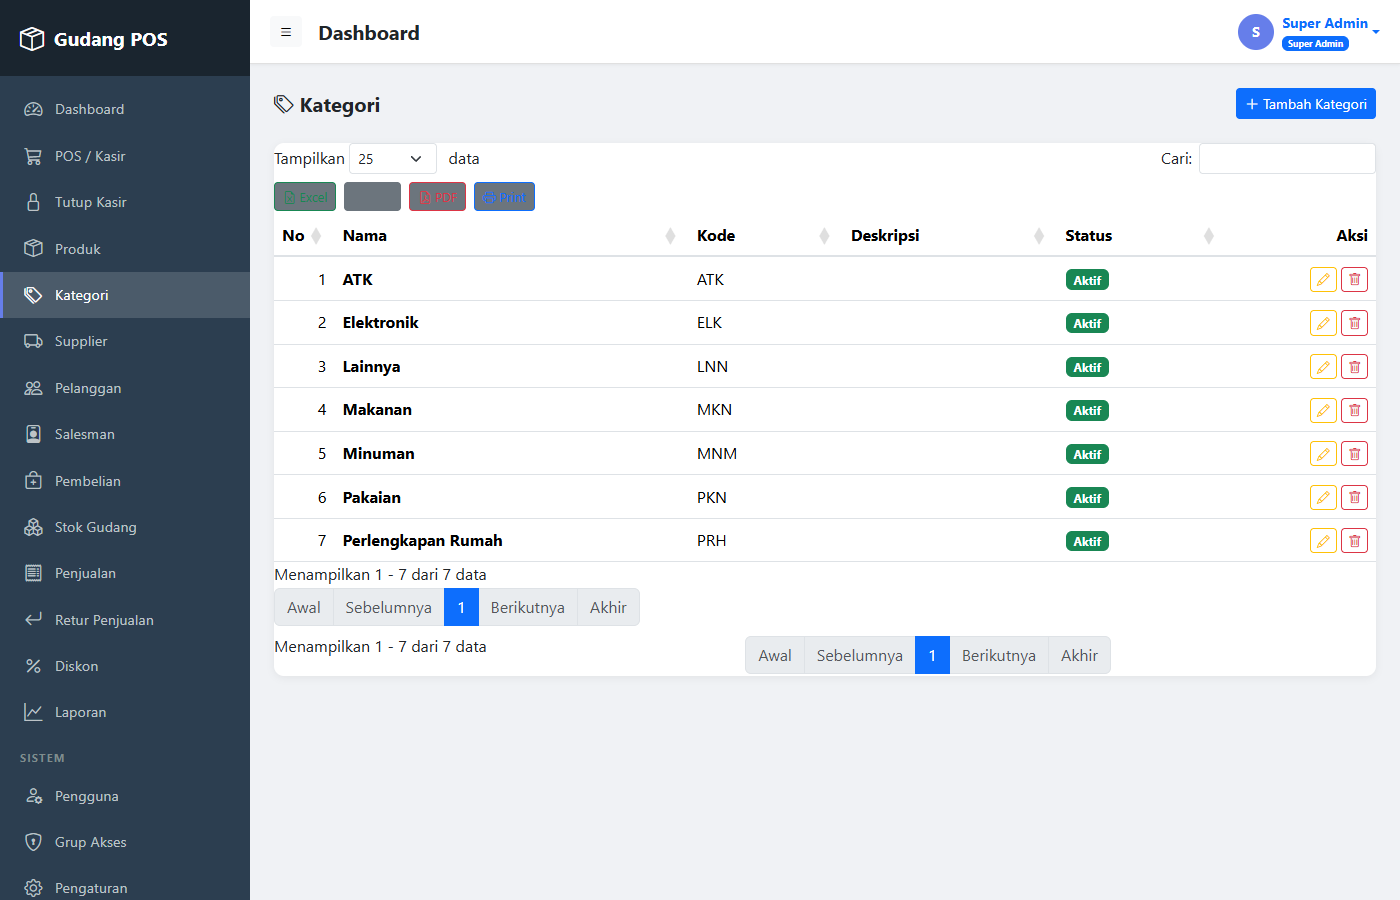Click the edit pencil icon for ATK
Screen dimensions: 1400x900
point(1323,280)
